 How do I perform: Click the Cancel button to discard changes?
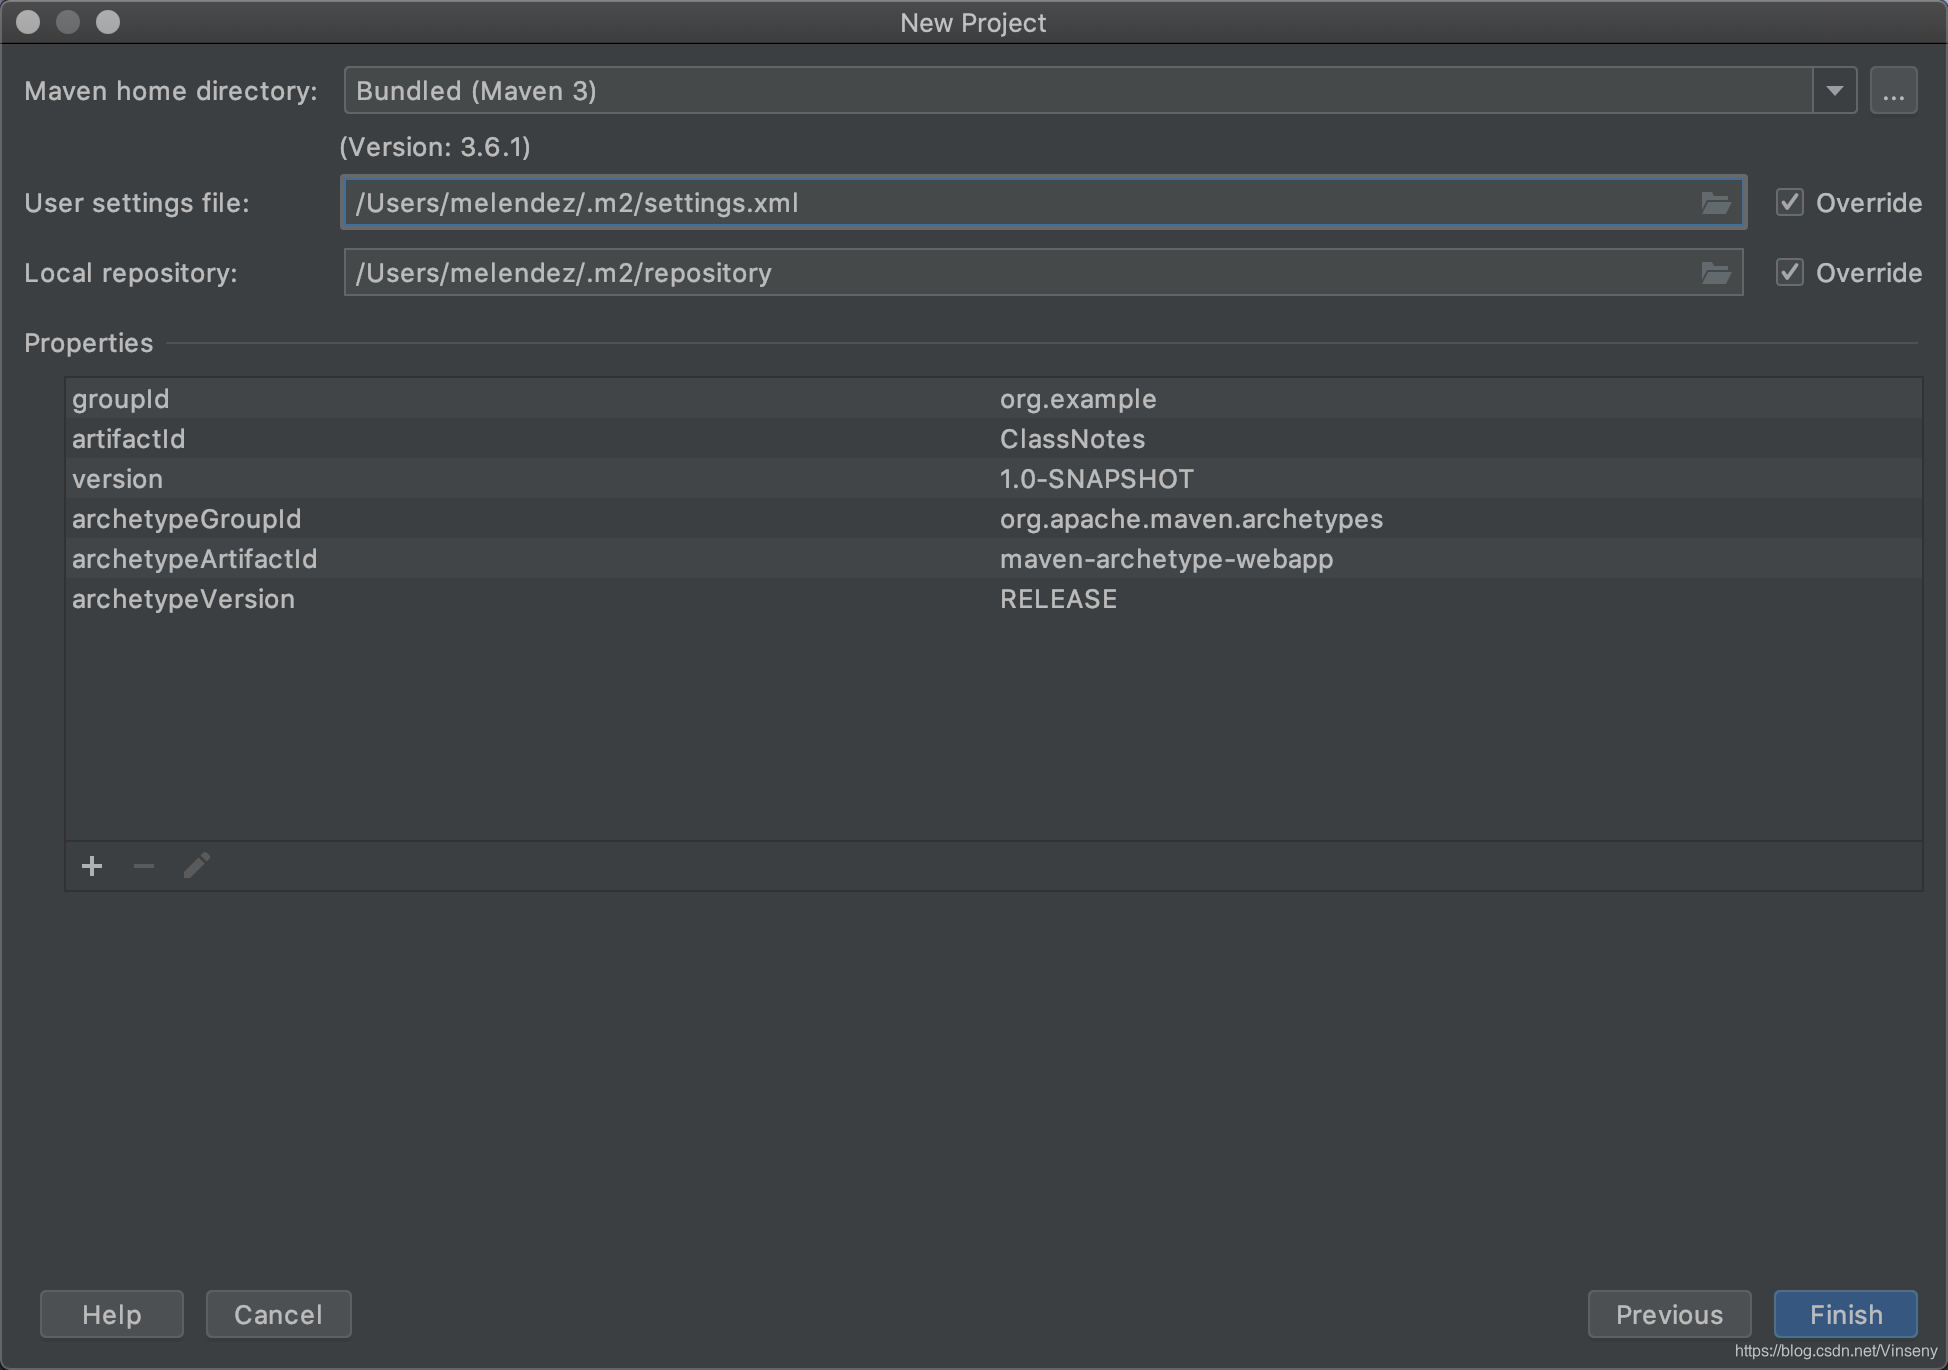[276, 1314]
